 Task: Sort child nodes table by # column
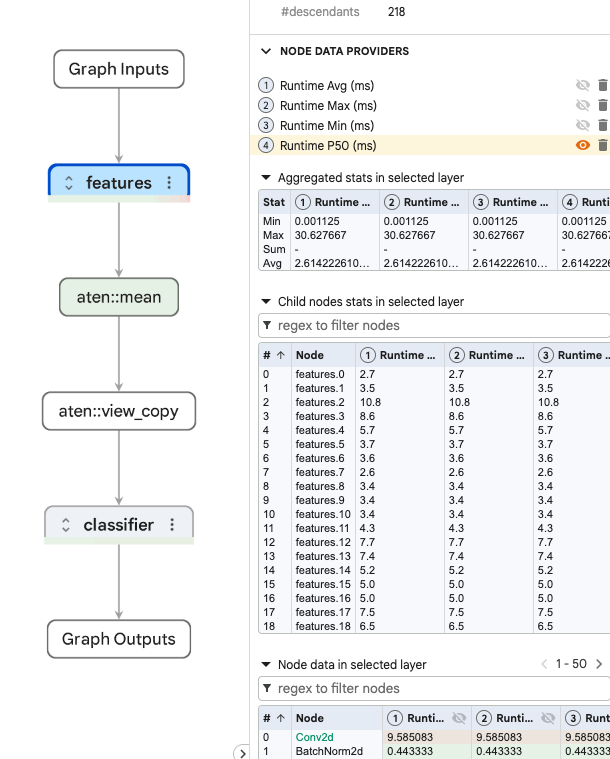(x=273, y=355)
